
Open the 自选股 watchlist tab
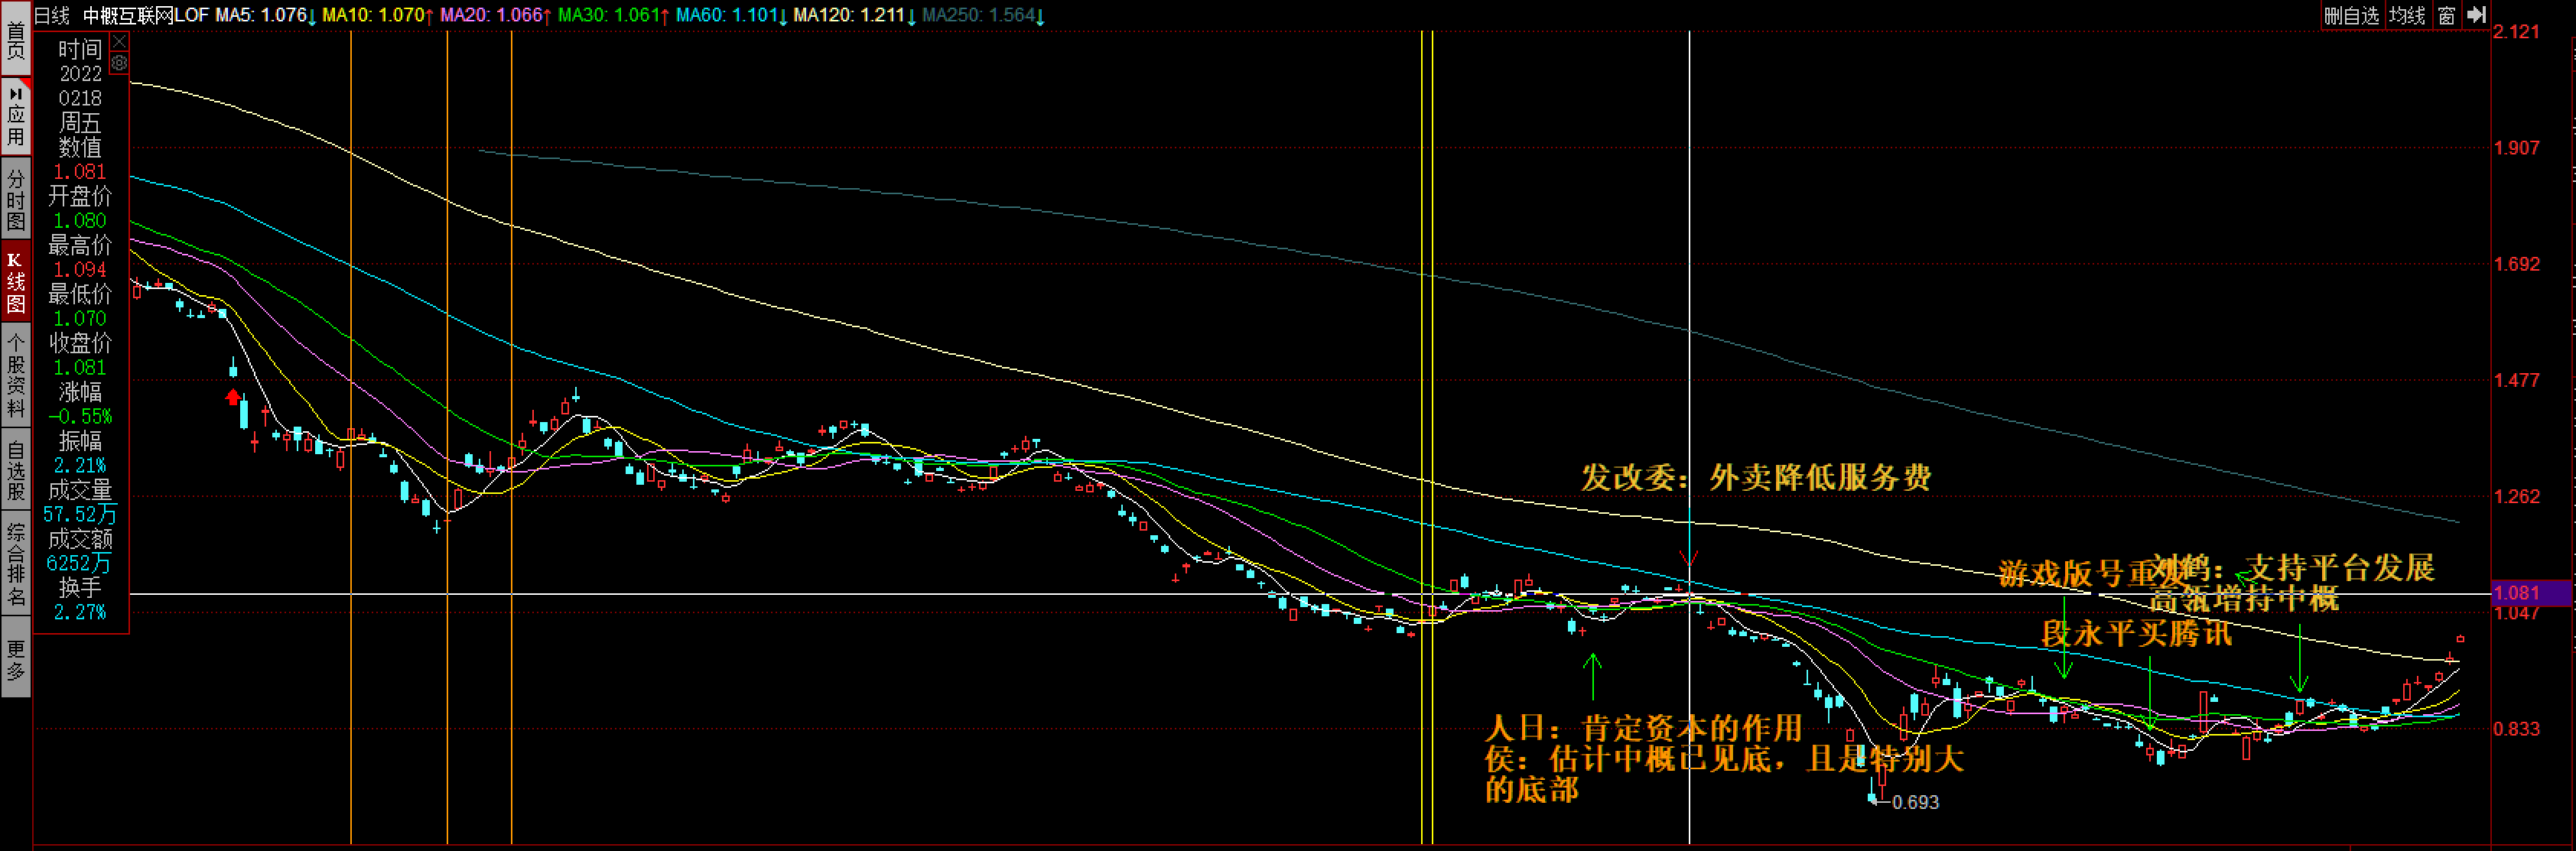pos(15,470)
